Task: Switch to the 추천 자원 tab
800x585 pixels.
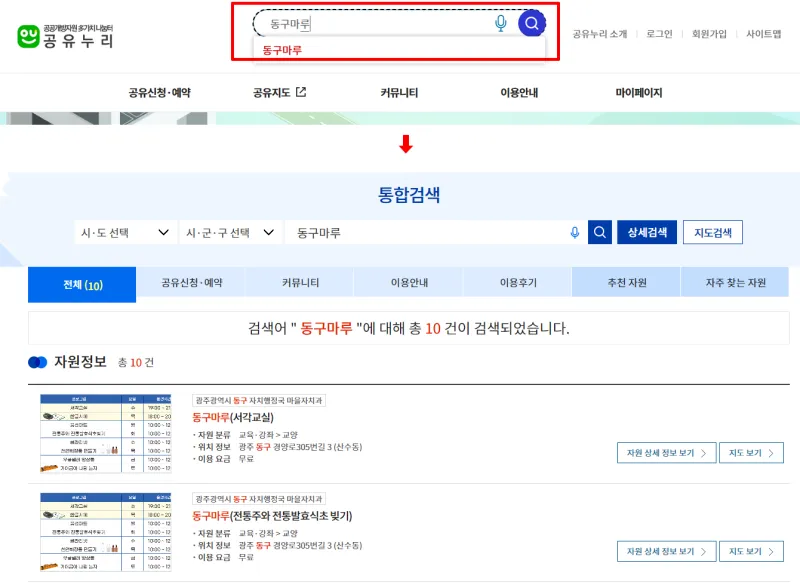Action: coord(626,284)
